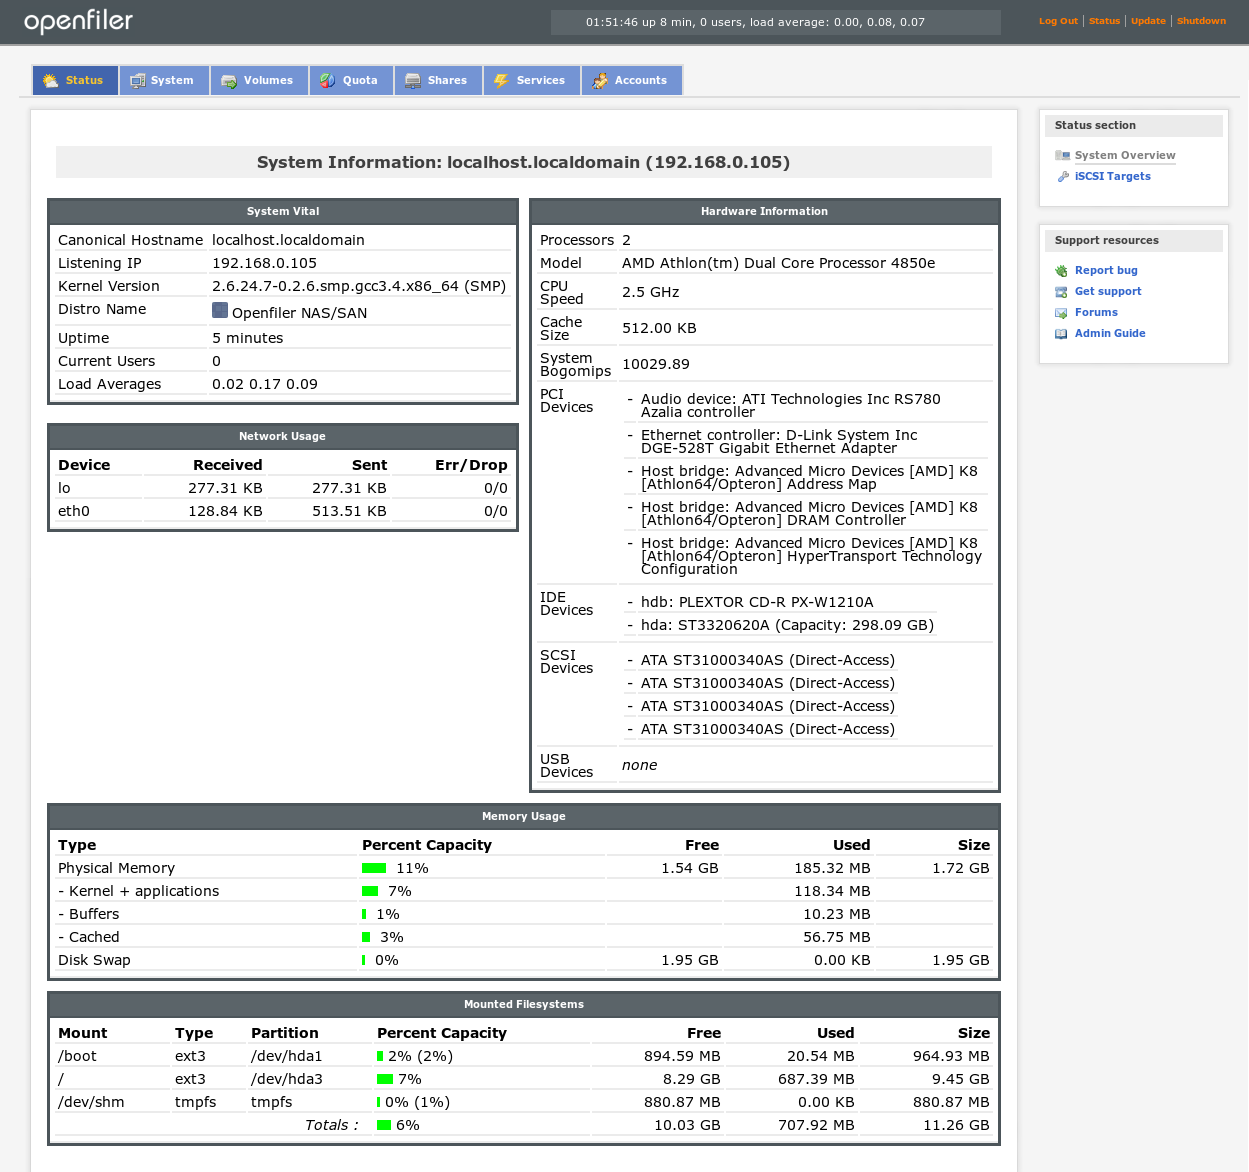The height and width of the screenshot is (1172, 1249).
Task: Click the Accounts tab user icon
Action: click(600, 81)
